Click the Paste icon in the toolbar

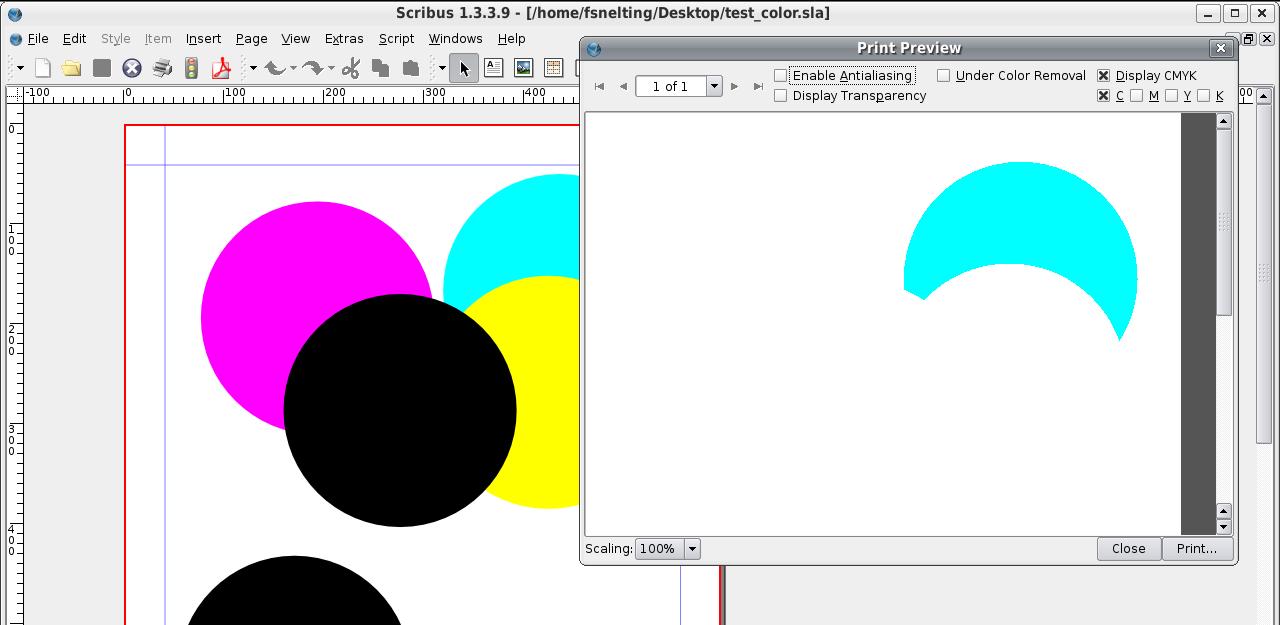(x=410, y=68)
